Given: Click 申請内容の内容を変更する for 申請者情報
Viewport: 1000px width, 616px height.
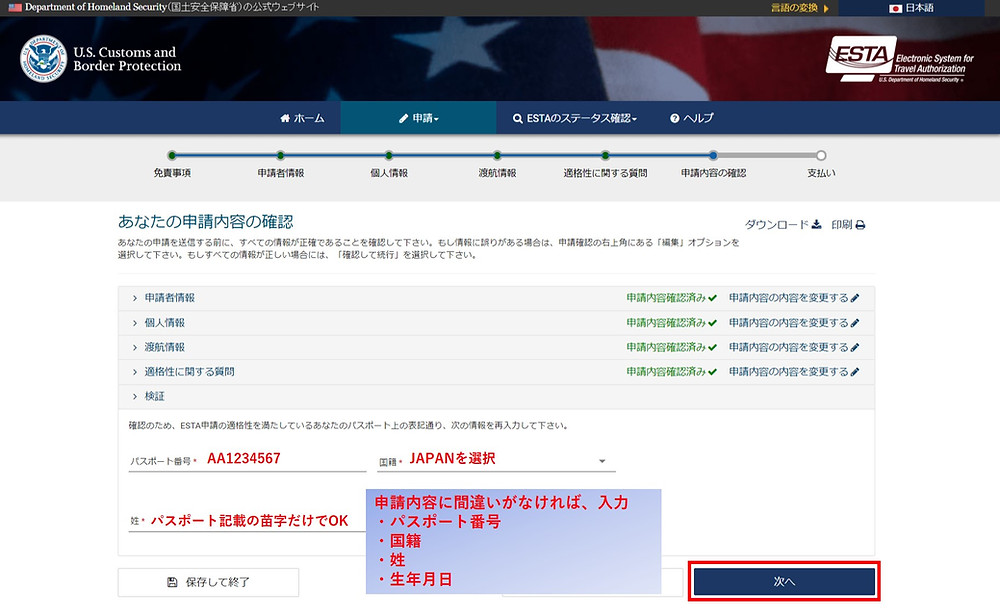Looking at the screenshot, I should (x=794, y=298).
